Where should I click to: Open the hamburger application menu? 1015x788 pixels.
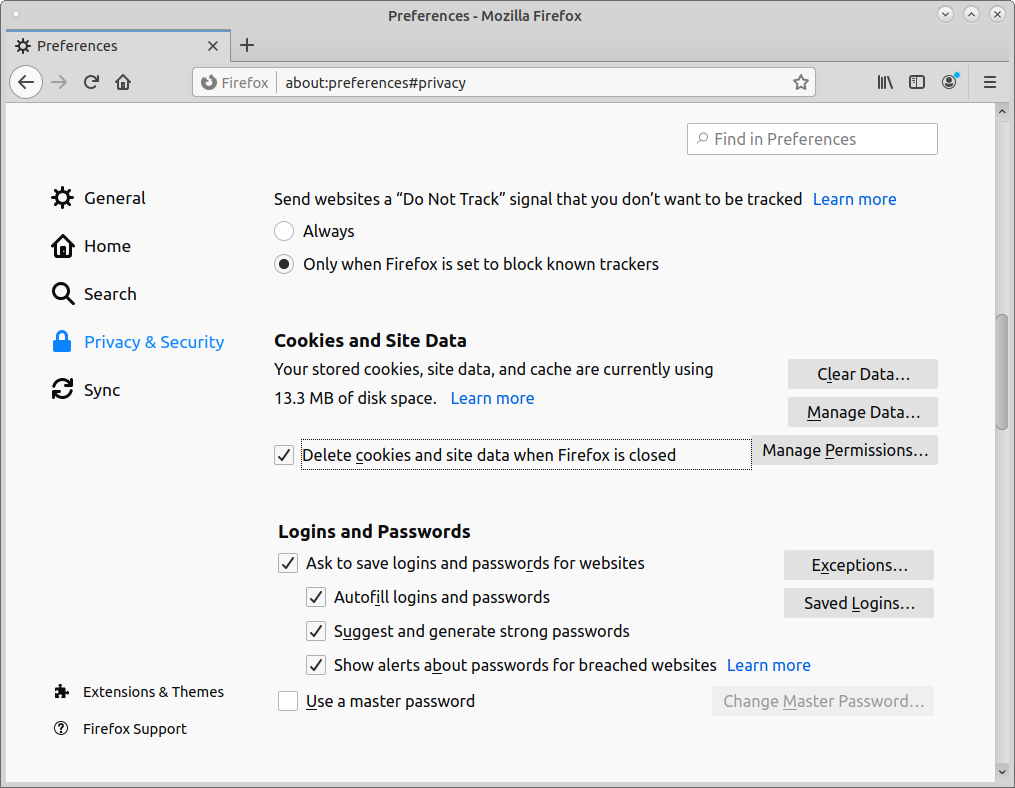click(x=990, y=82)
